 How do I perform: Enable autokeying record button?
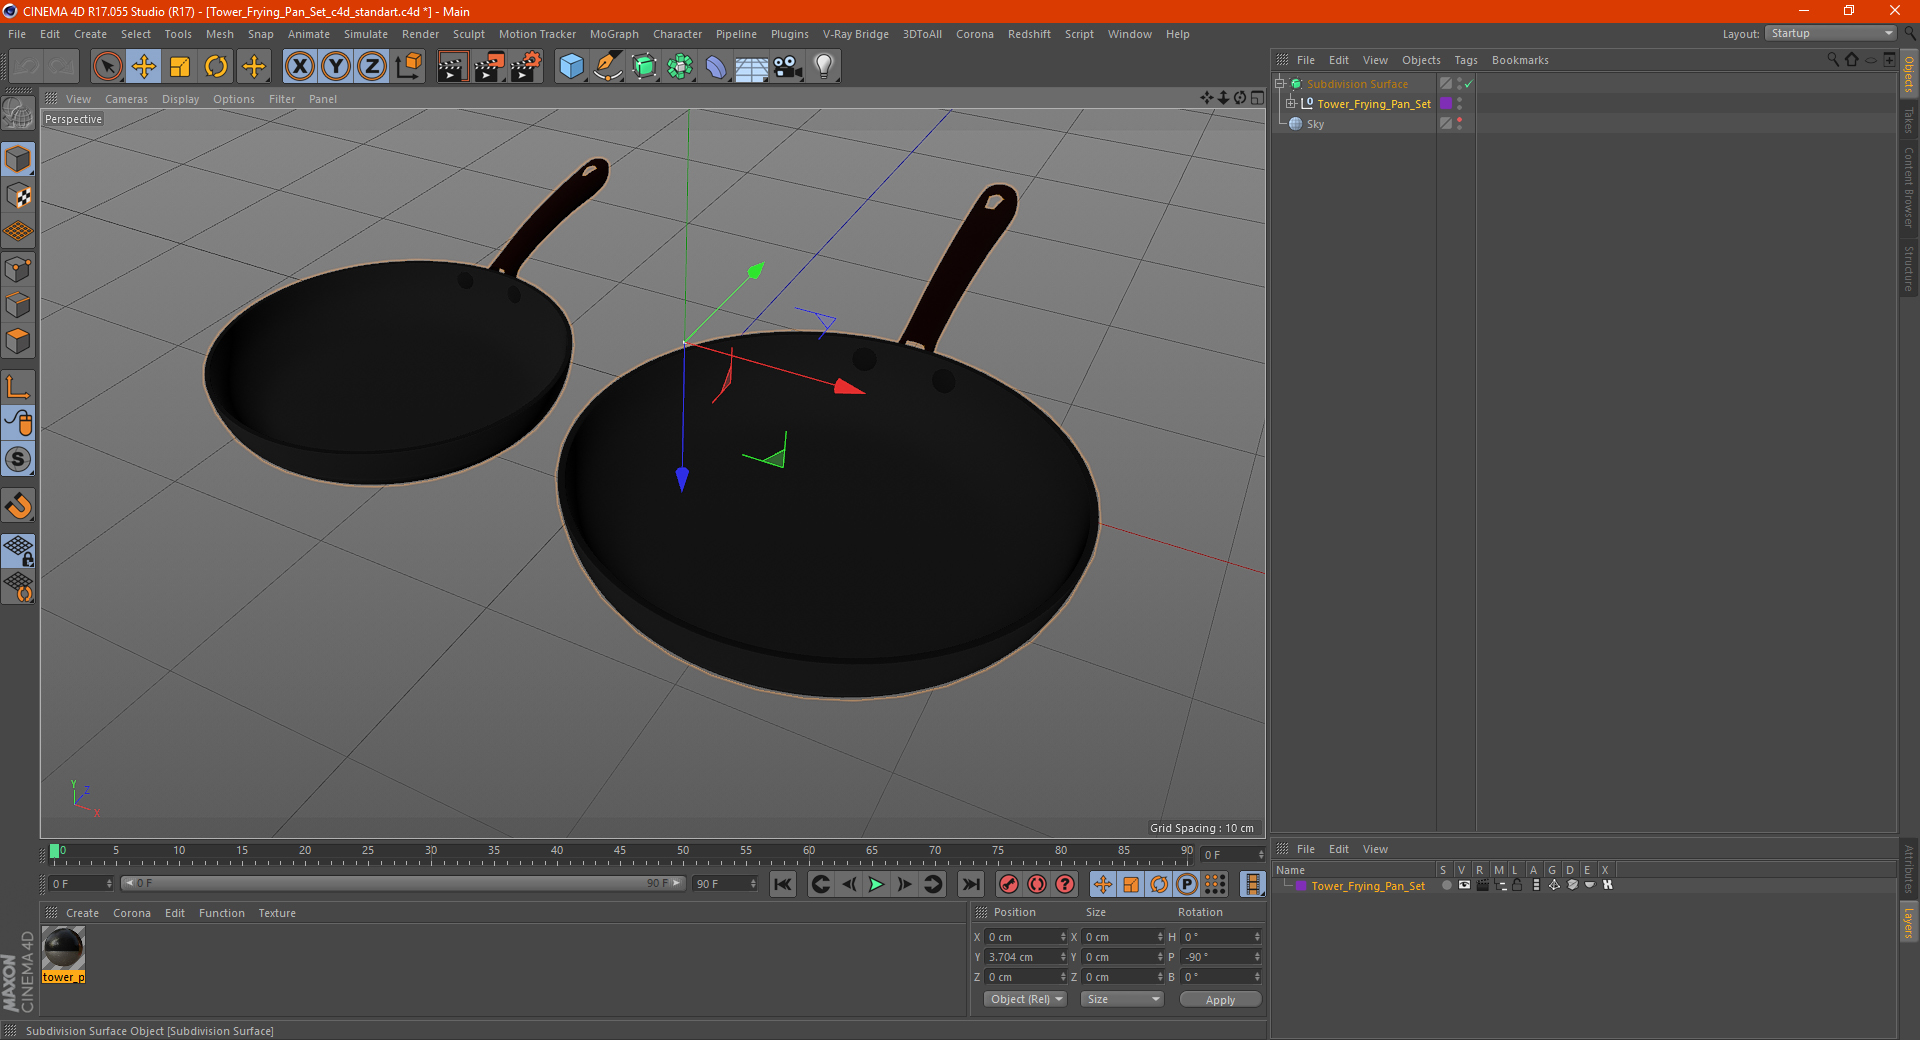point(1037,884)
